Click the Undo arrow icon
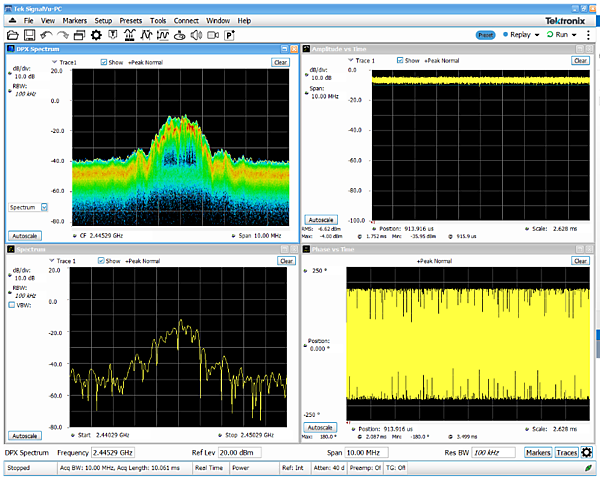This screenshot has width=600, height=480. tap(46, 35)
